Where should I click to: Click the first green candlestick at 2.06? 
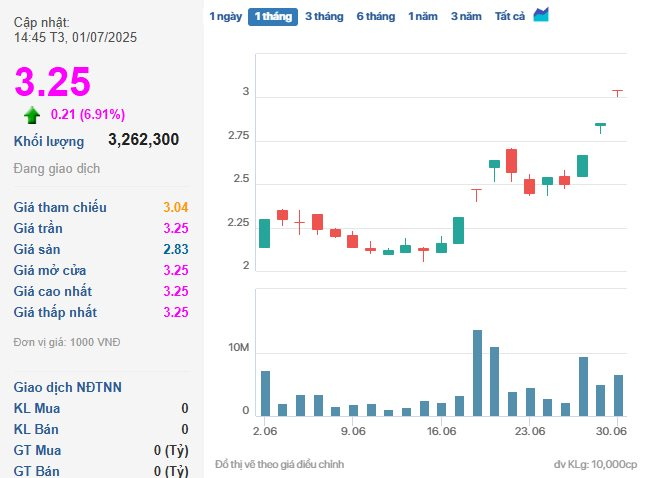coord(264,233)
